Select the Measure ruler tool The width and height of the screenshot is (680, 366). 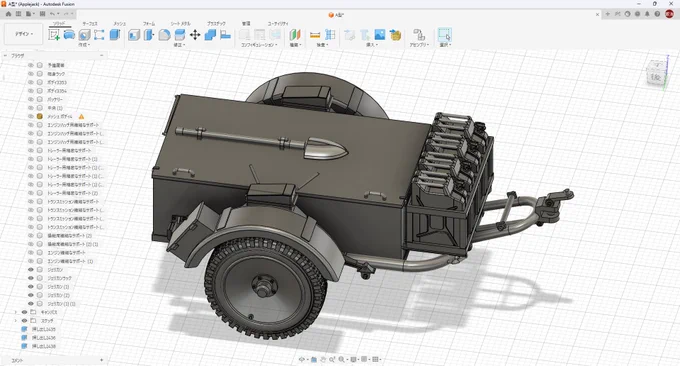pyautogui.click(x=315, y=35)
